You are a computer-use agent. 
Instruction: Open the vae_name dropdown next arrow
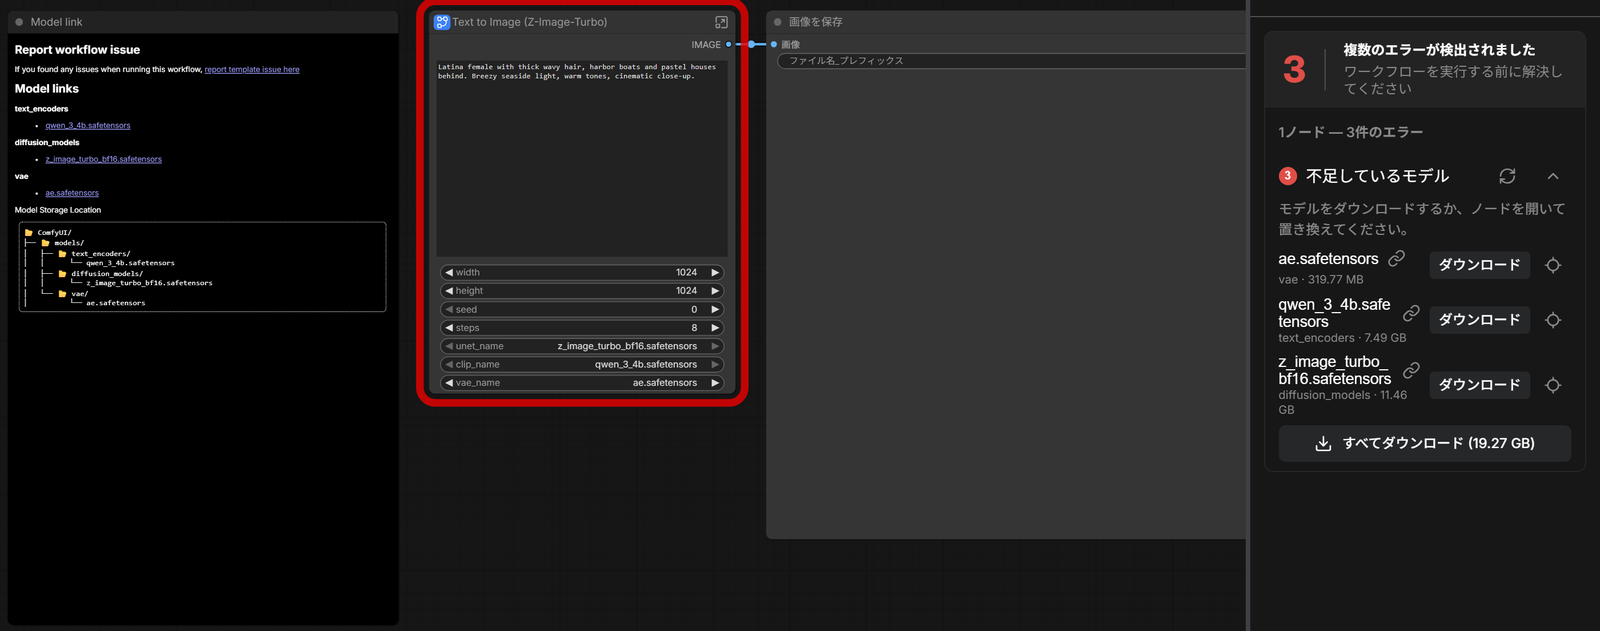pyautogui.click(x=715, y=383)
